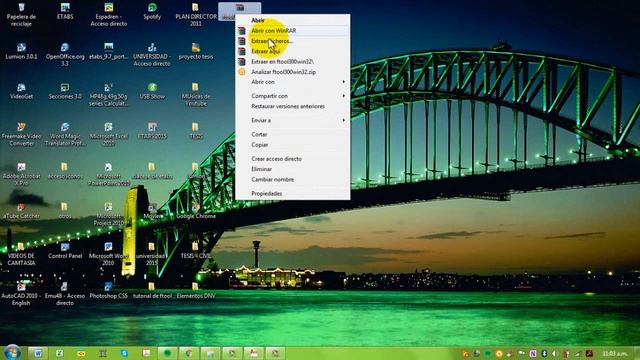The height and width of the screenshot is (360, 640).
Task: Choose 'Abrir con WinRAR' from the menu
Action: coord(292,31)
